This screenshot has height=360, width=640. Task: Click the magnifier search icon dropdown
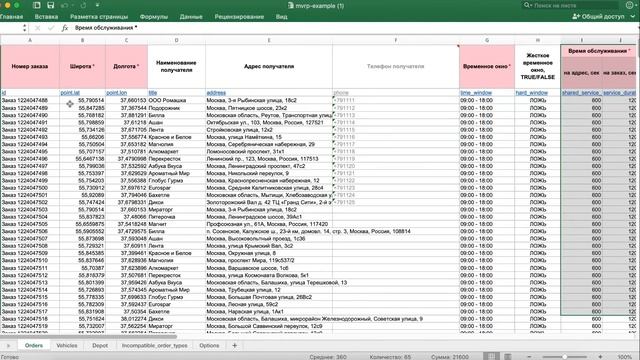pyautogui.click(x=527, y=5)
